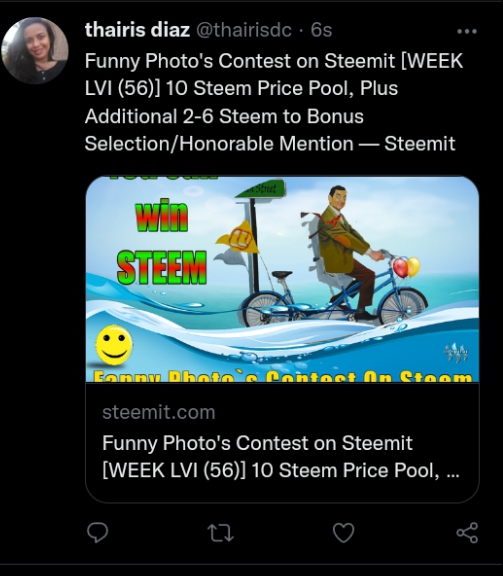The width and height of the screenshot is (503, 576).
Task: Like the tweet with the heart icon
Action: [x=344, y=533]
